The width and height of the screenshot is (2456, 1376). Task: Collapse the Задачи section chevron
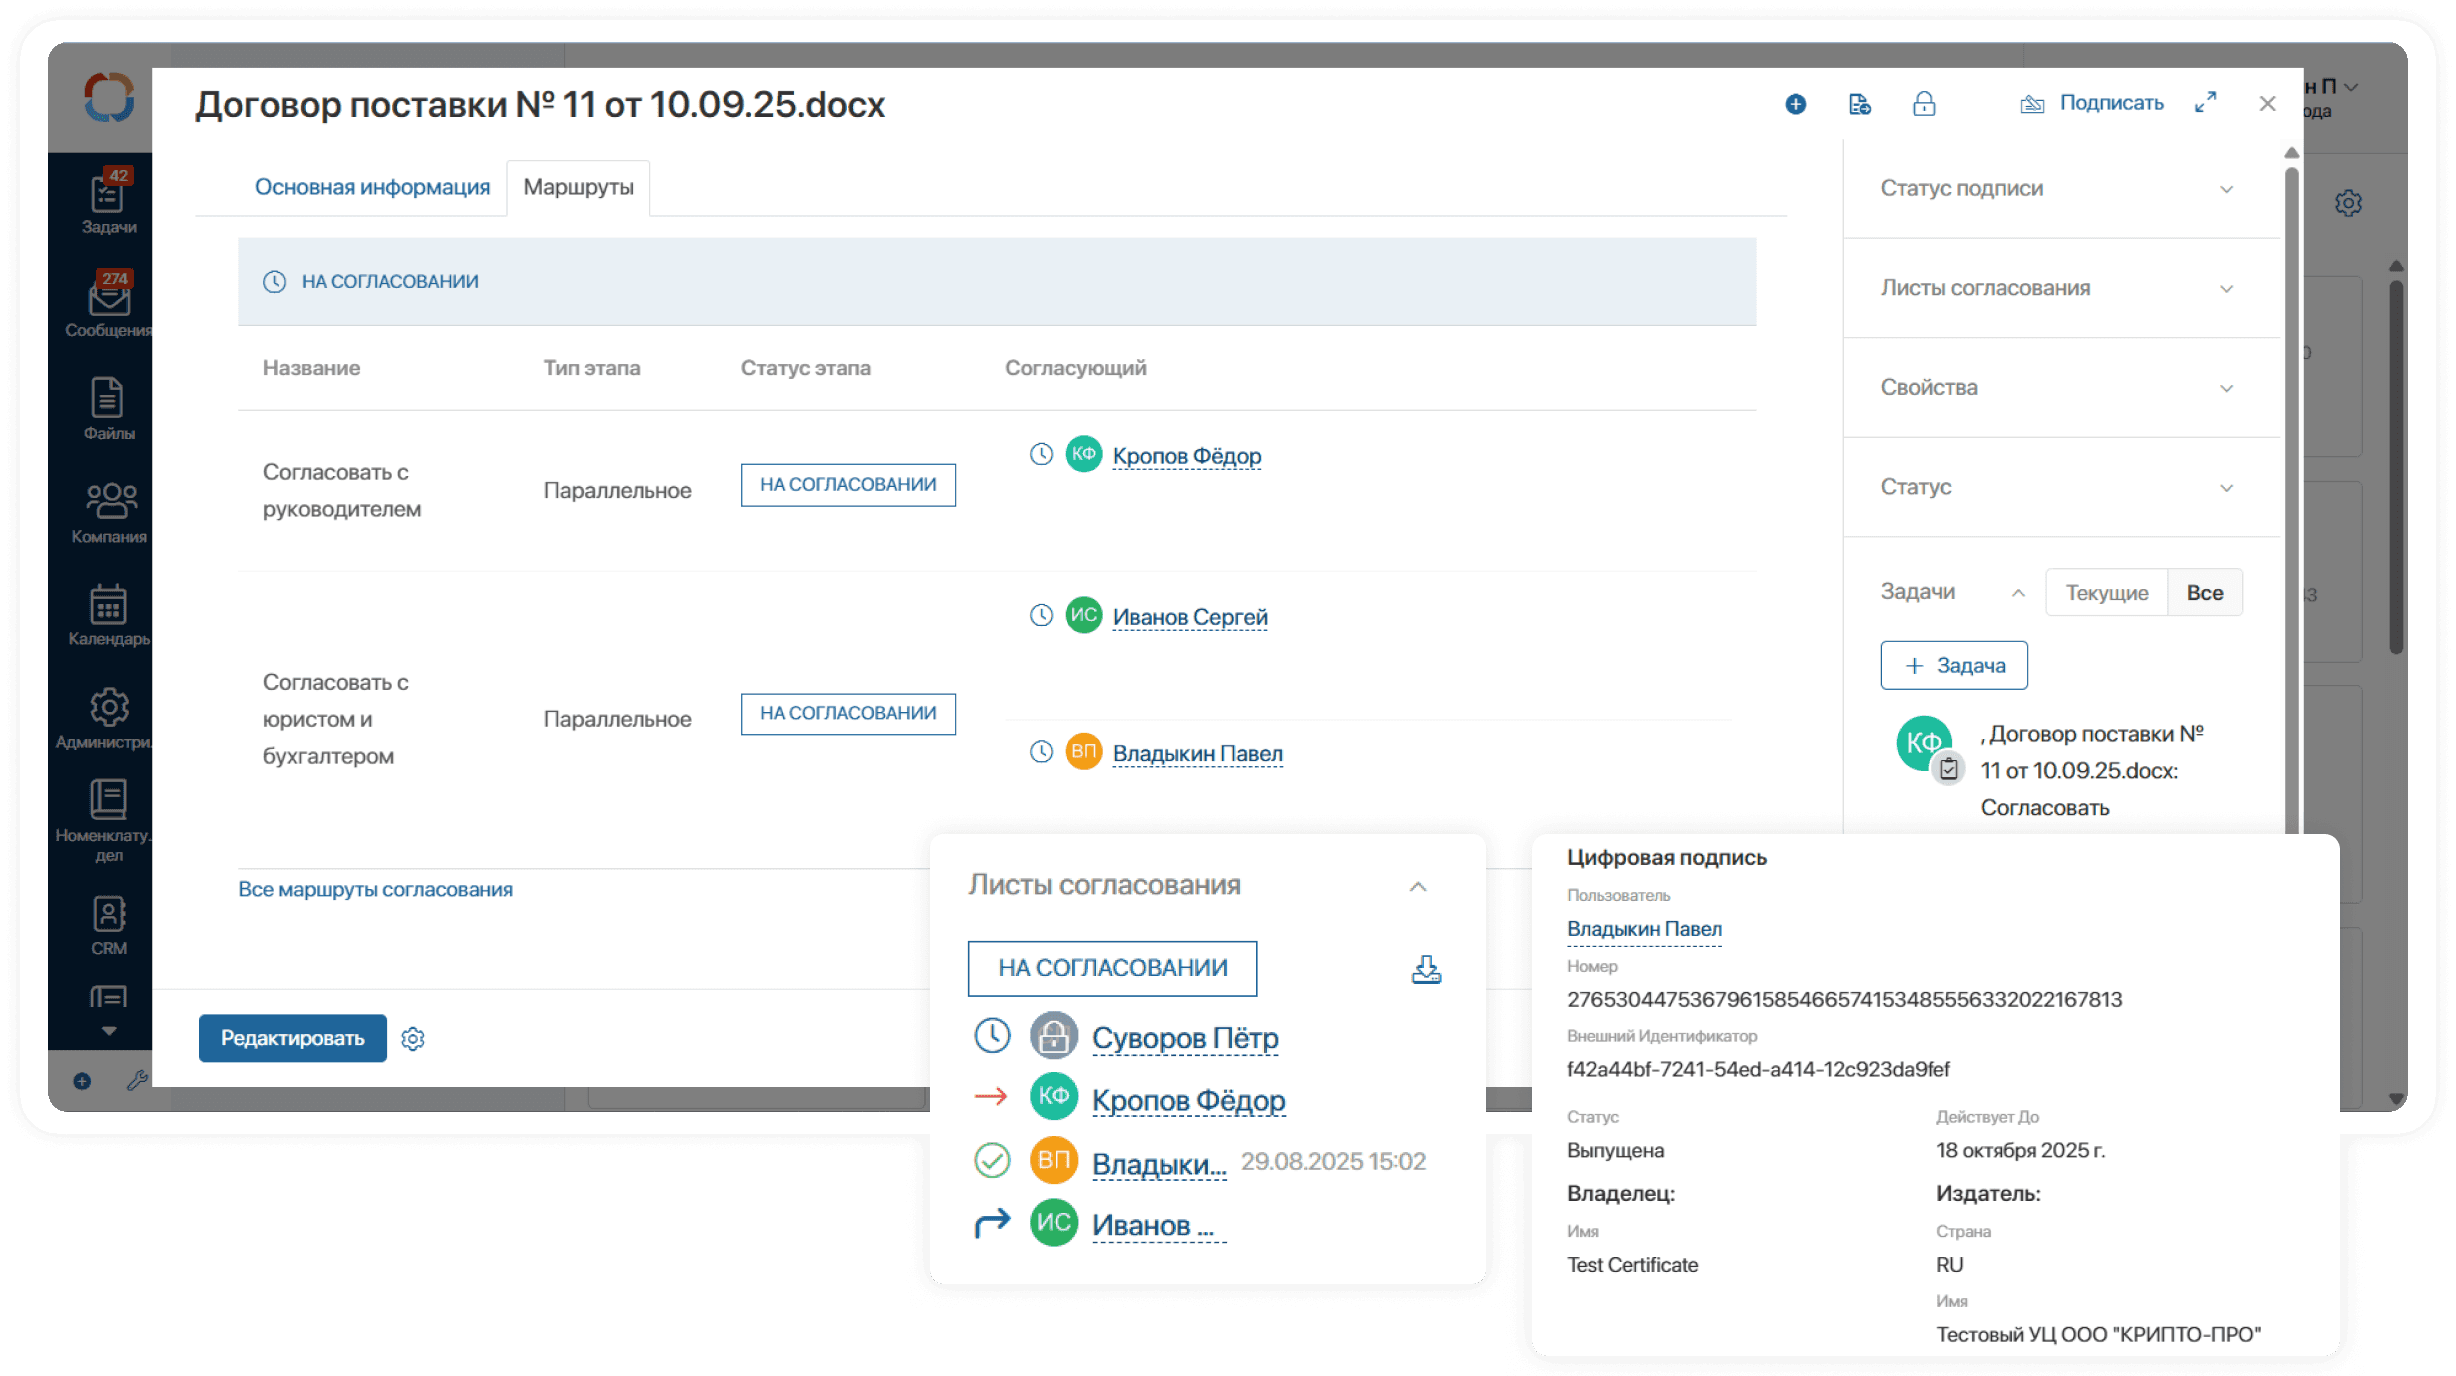coord(2018,593)
